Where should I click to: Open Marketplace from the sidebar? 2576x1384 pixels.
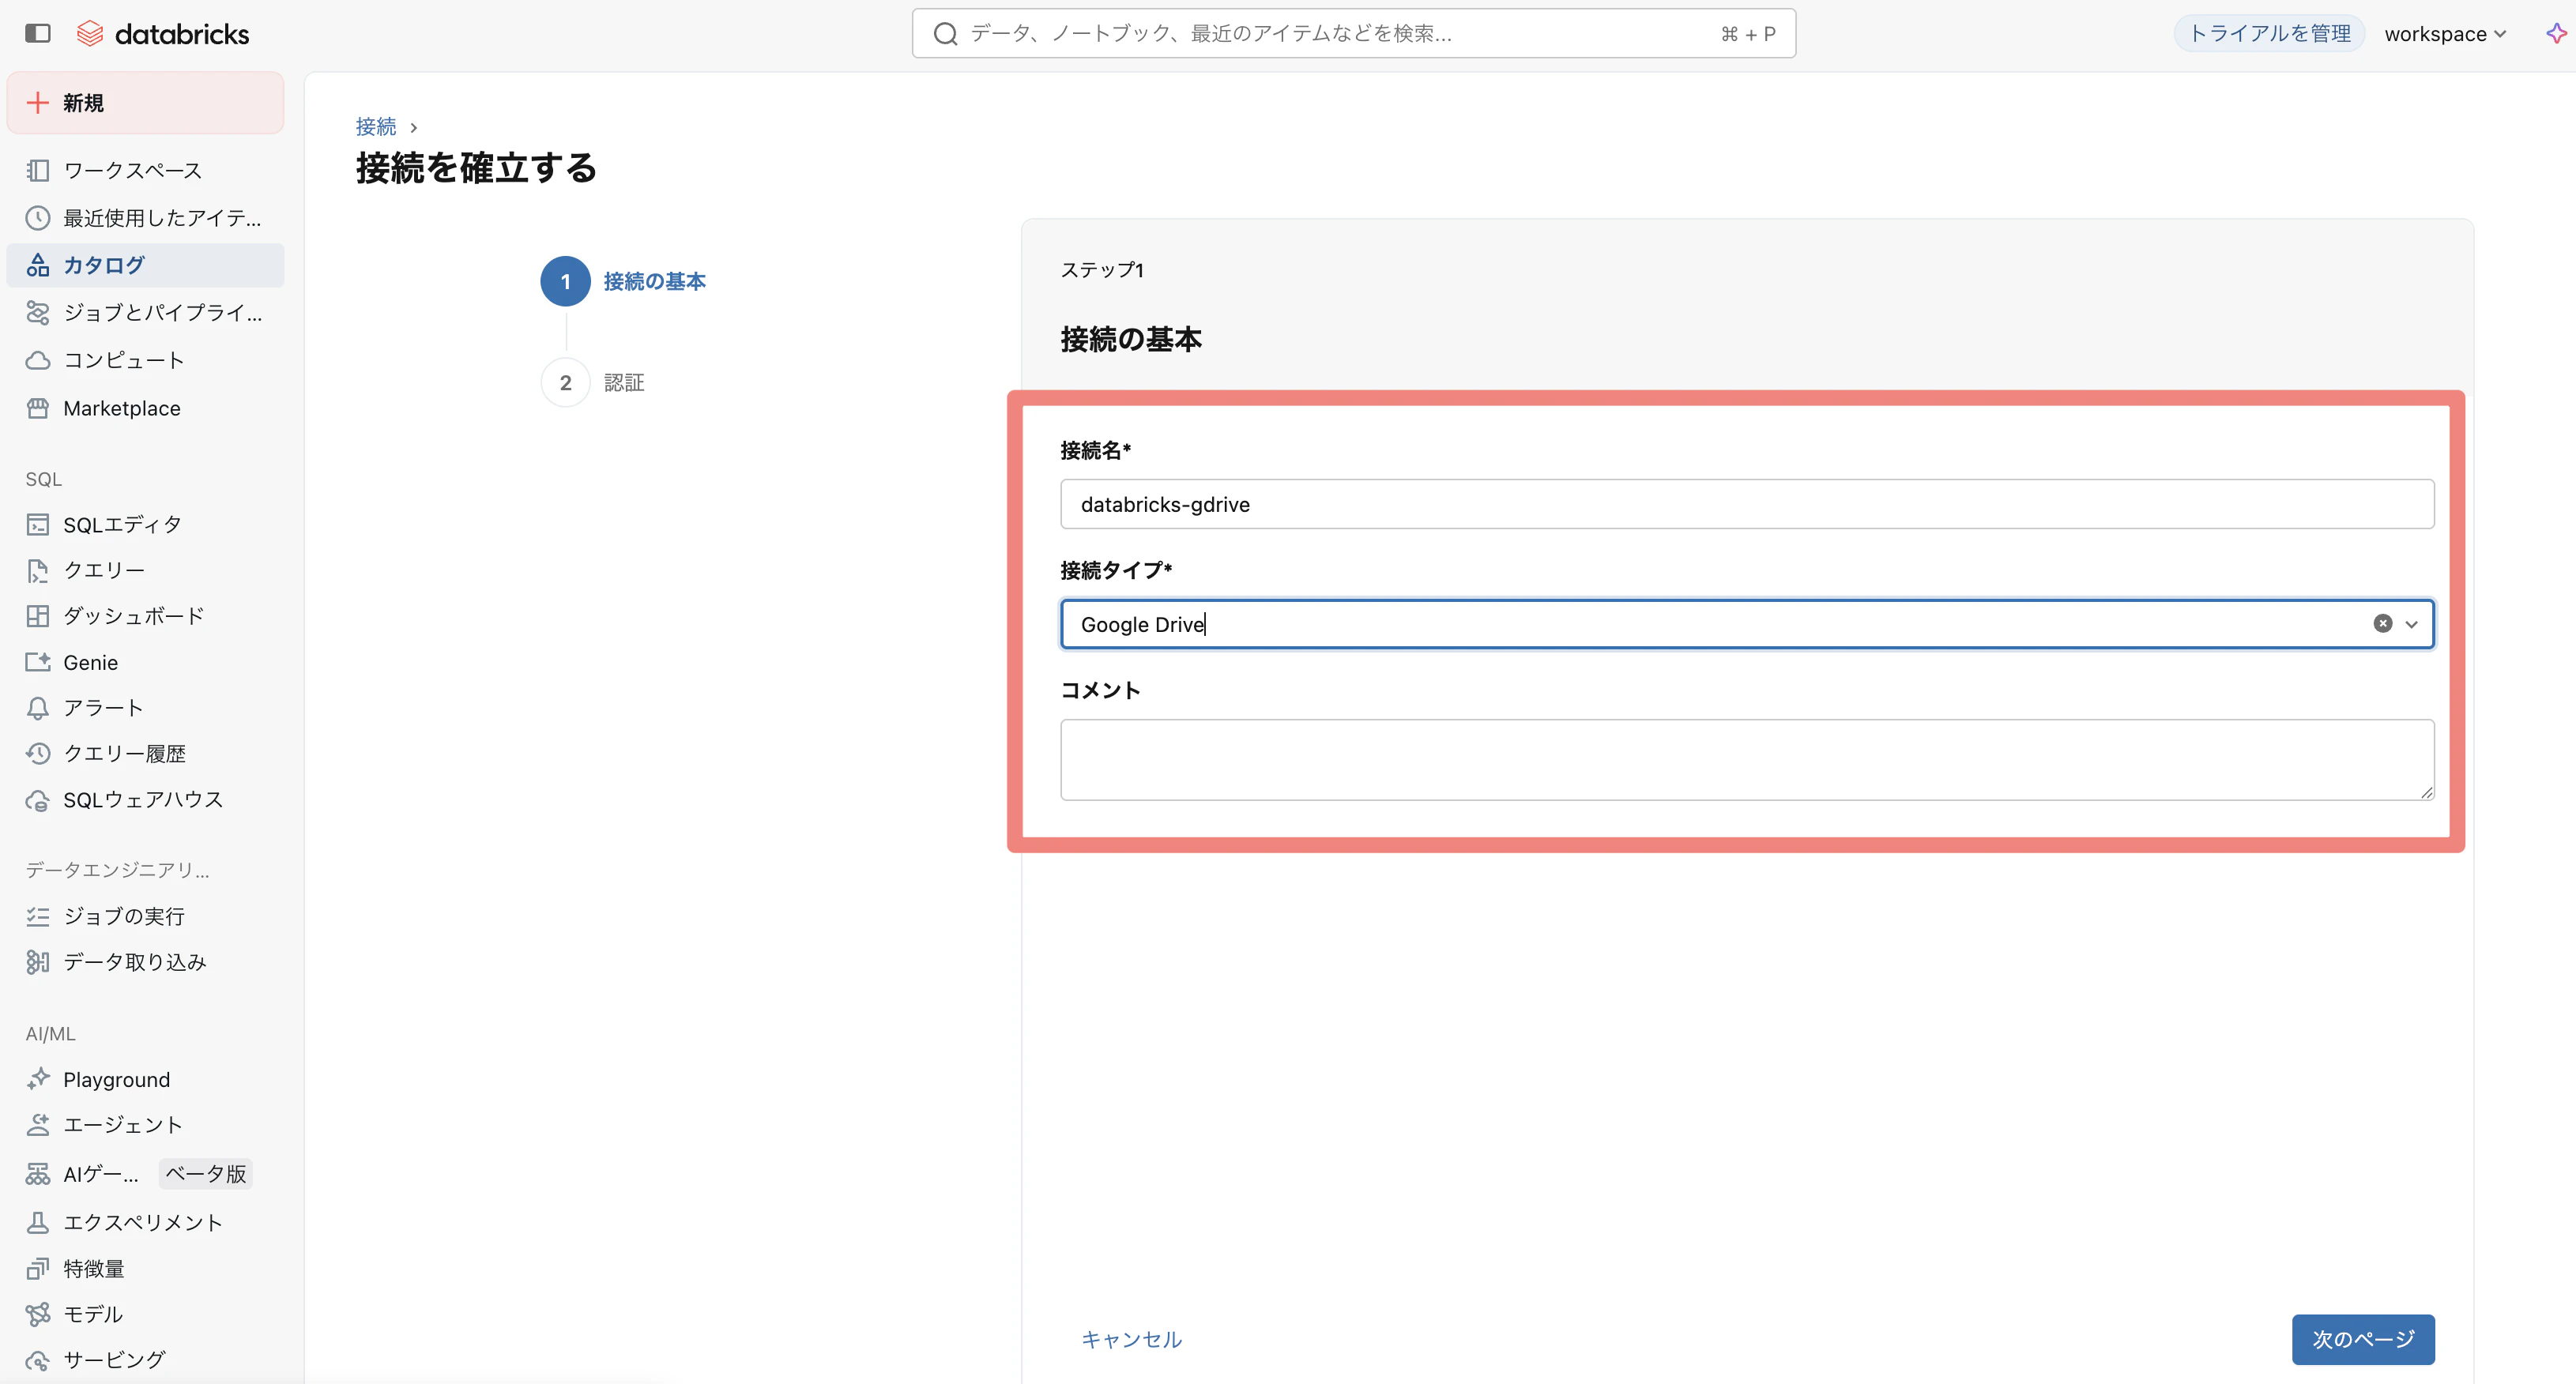[x=122, y=408]
